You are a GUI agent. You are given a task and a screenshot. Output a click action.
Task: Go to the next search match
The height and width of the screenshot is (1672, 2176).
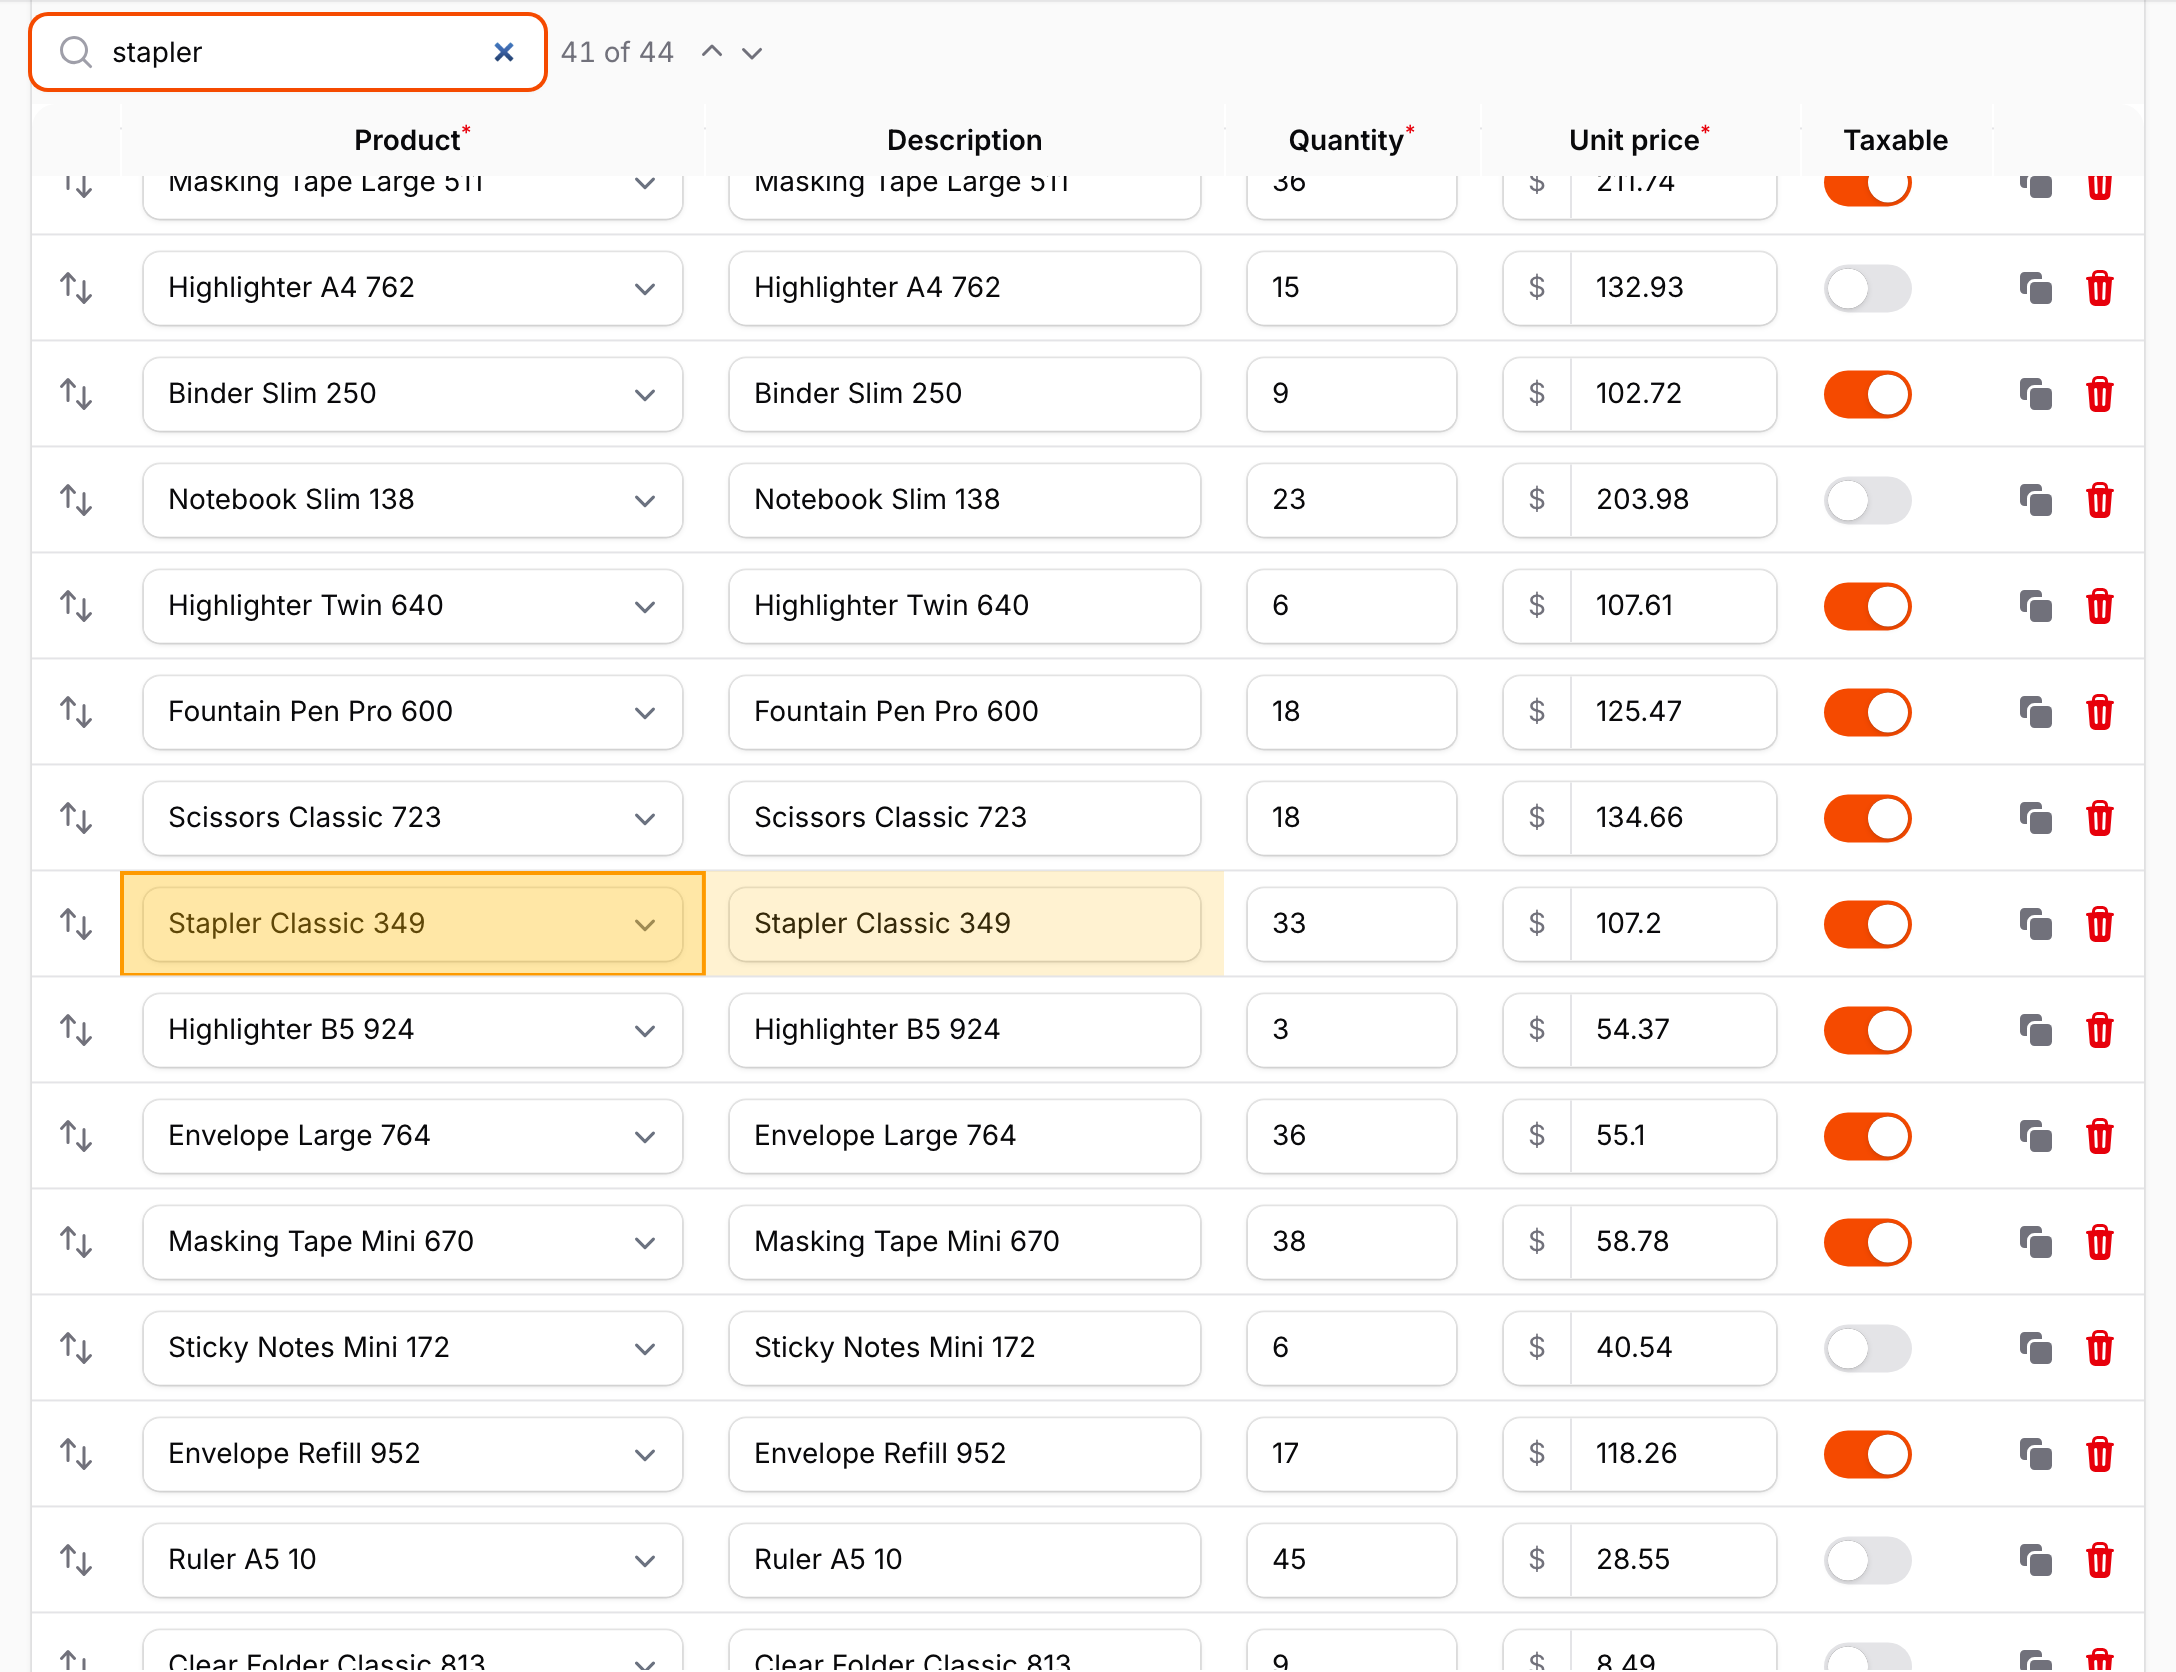pyautogui.click(x=752, y=52)
